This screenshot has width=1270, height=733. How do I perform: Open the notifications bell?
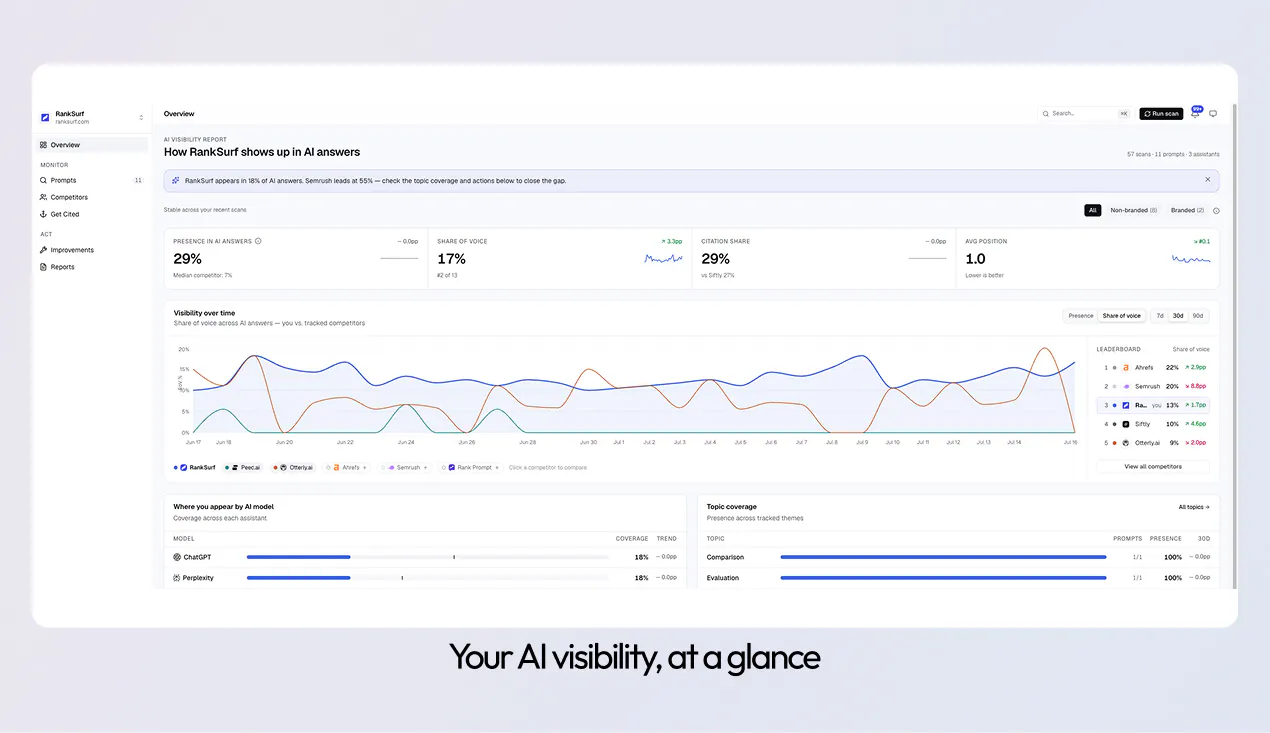(1195, 114)
